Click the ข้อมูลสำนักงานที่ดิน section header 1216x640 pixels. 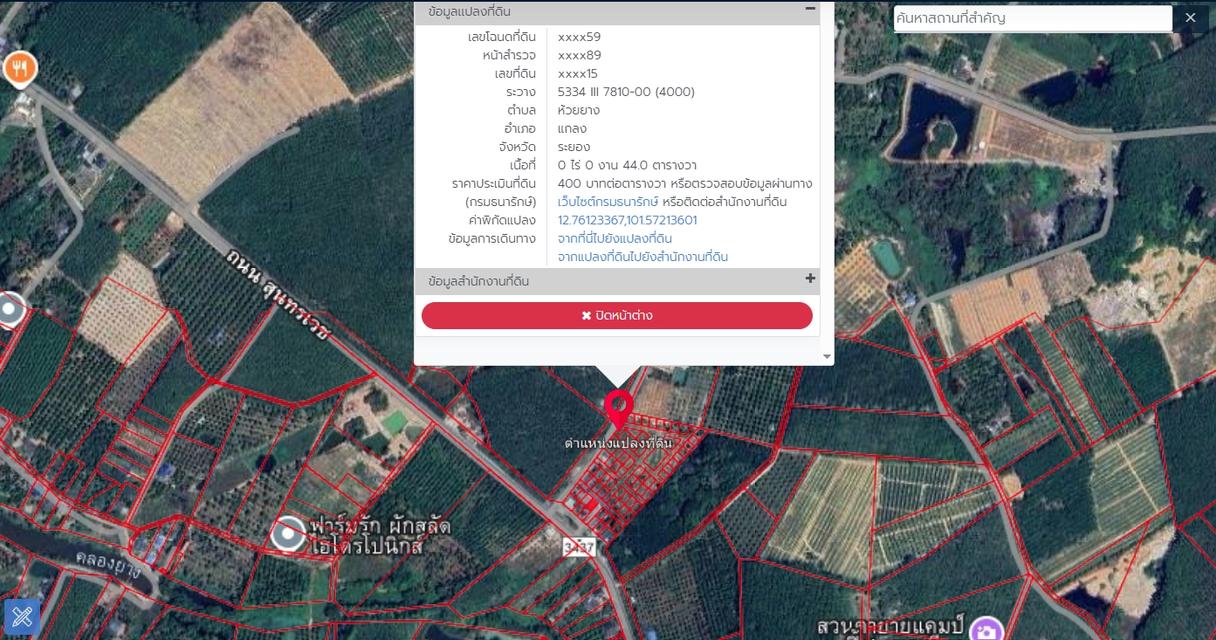478,282
